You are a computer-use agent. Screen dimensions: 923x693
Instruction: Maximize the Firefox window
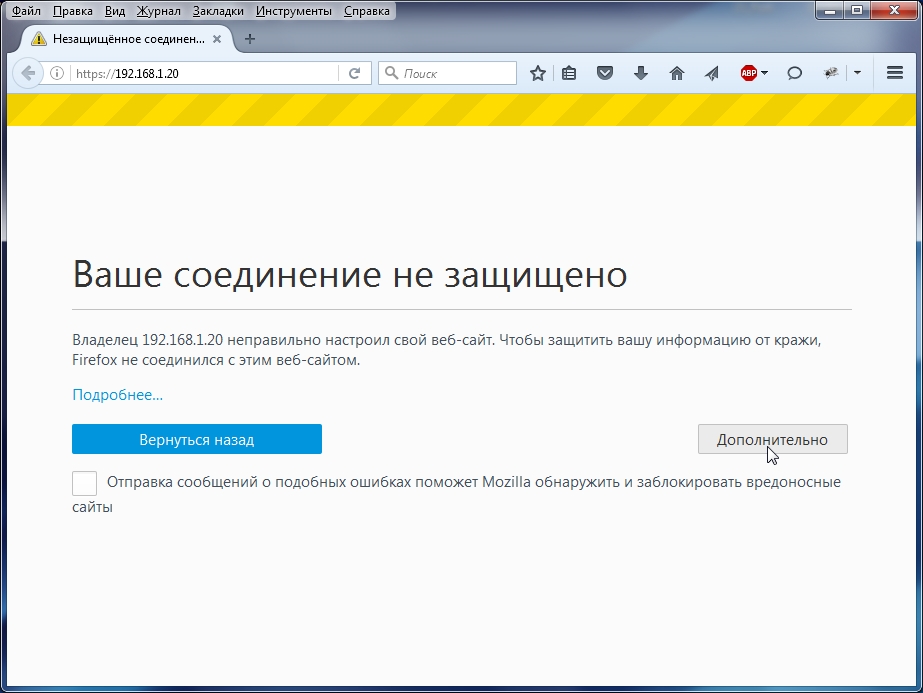[x=857, y=11]
